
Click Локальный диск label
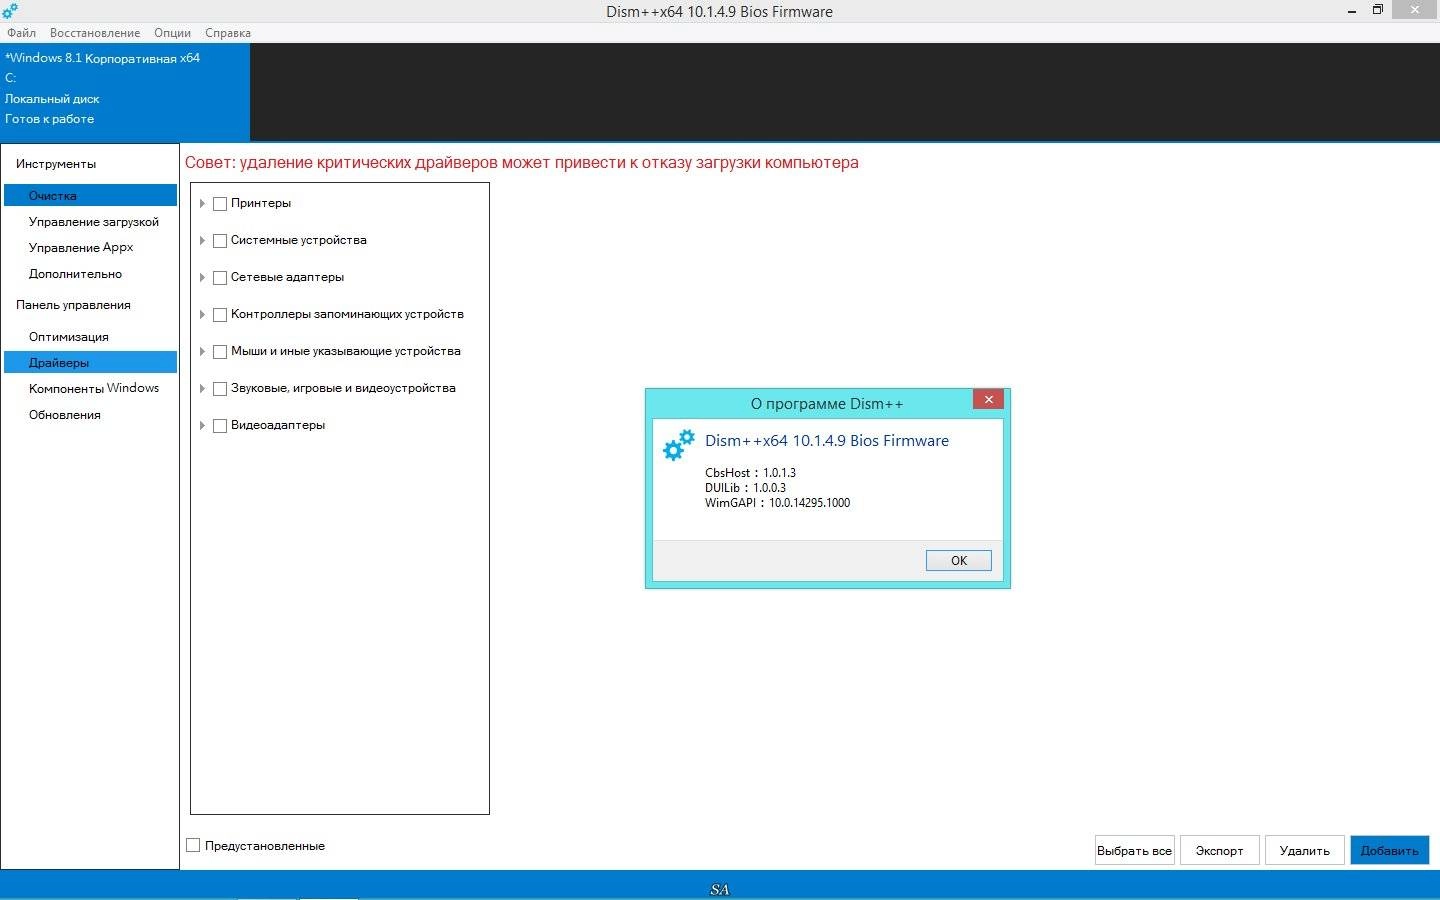click(52, 99)
